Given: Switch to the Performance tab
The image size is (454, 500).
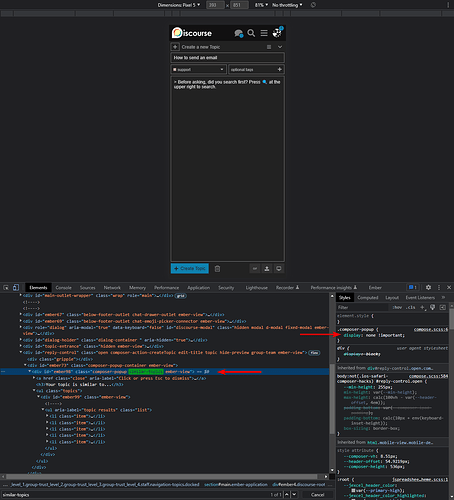Looking at the screenshot, I should [166, 288].
